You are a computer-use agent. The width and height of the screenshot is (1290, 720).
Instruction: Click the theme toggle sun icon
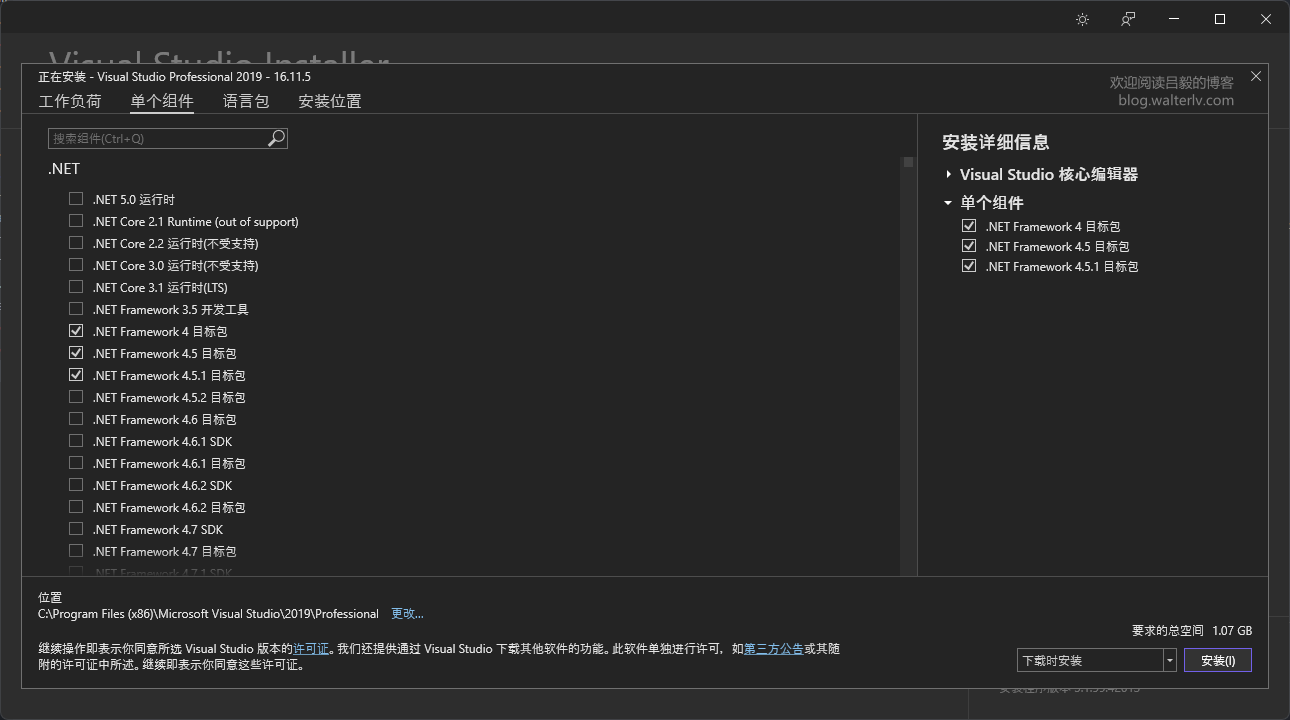(1082, 20)
